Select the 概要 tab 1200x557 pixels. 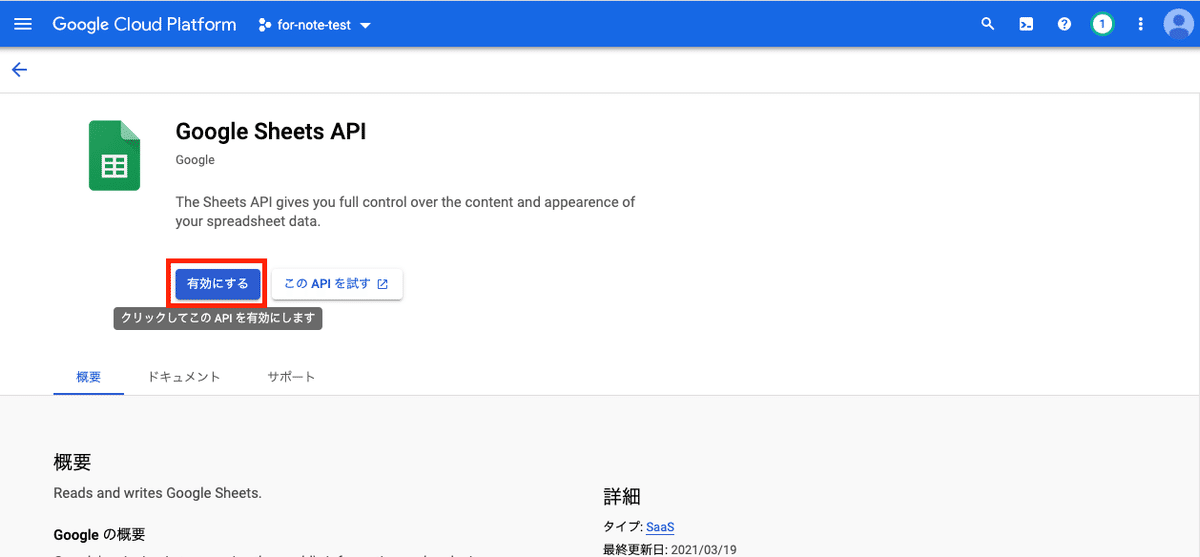tap(89, 377)
